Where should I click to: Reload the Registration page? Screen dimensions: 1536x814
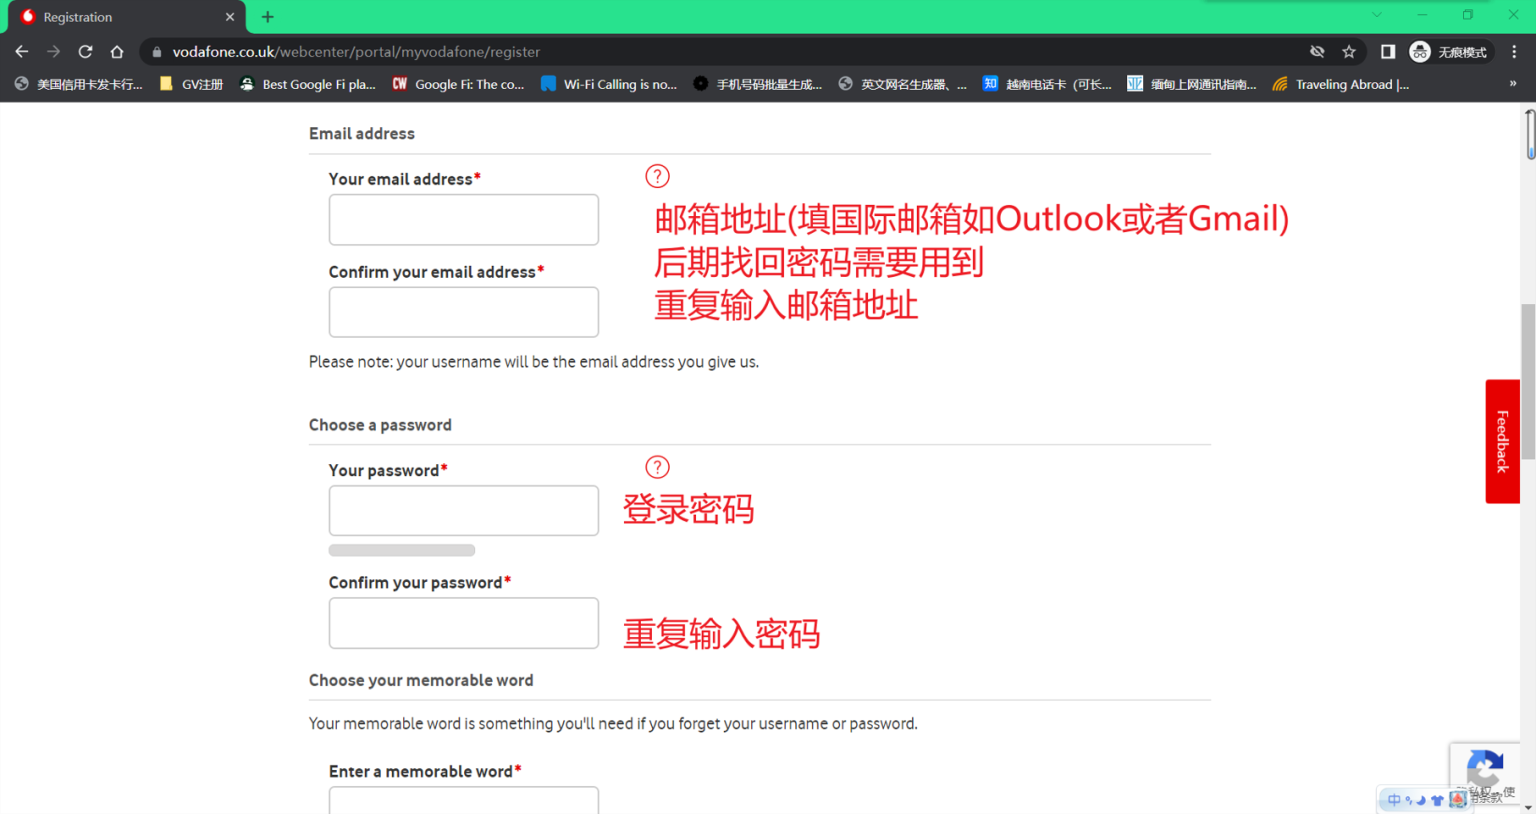point(85,51)
